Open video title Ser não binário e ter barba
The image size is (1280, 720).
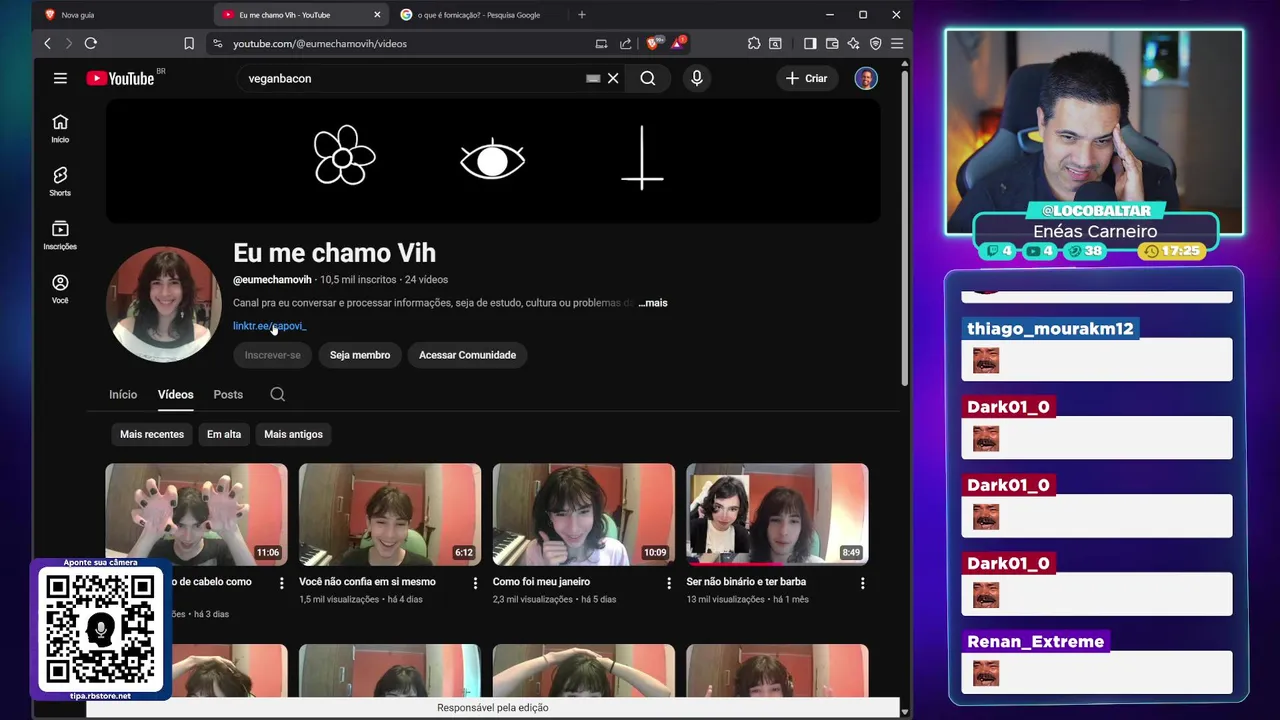click(746, 582)
